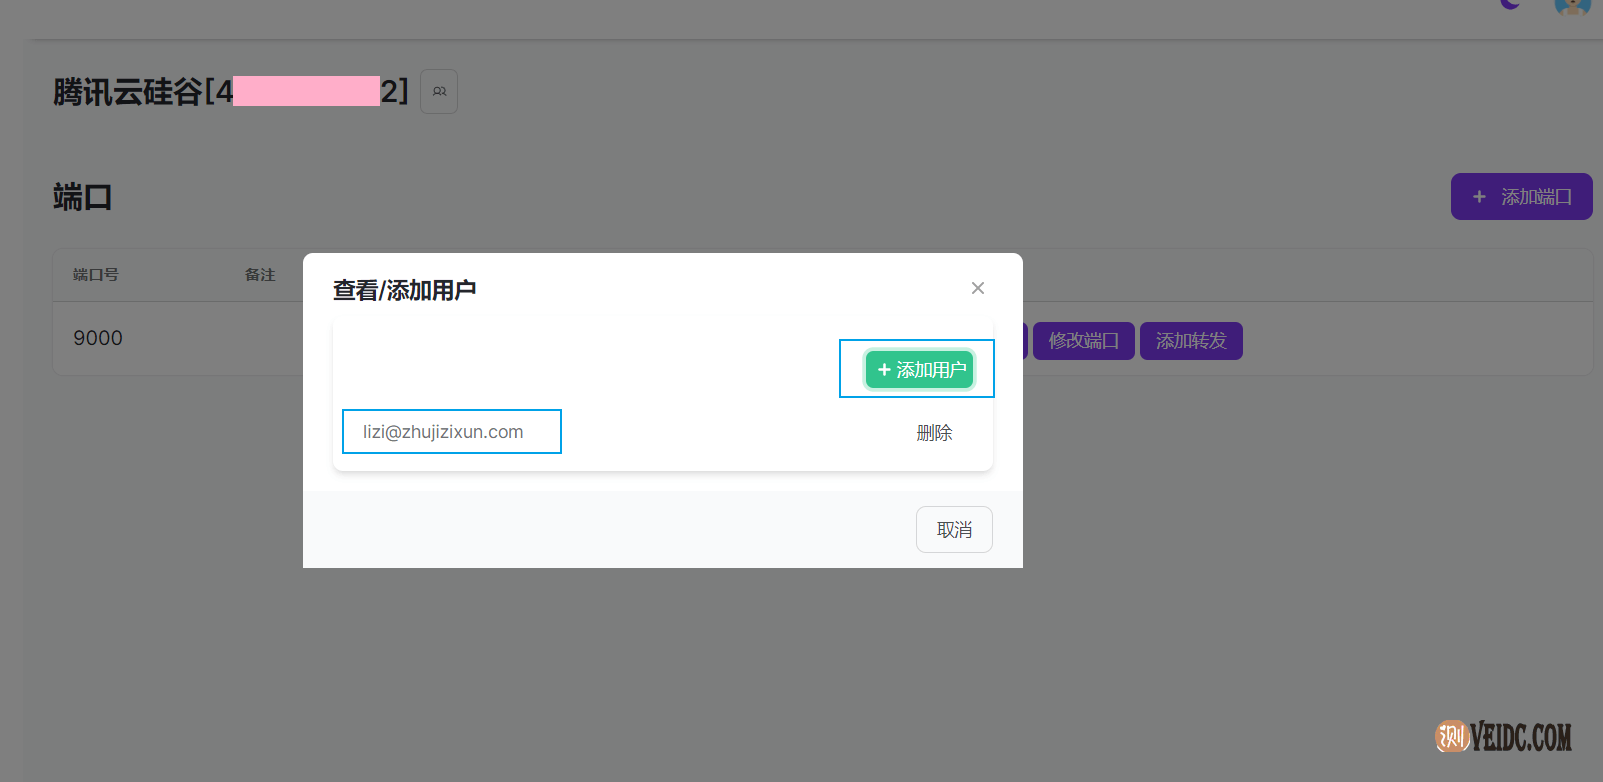Click 添加转发 in the port 9000 row
The image size is (1603, 782).
[1191, 341]
